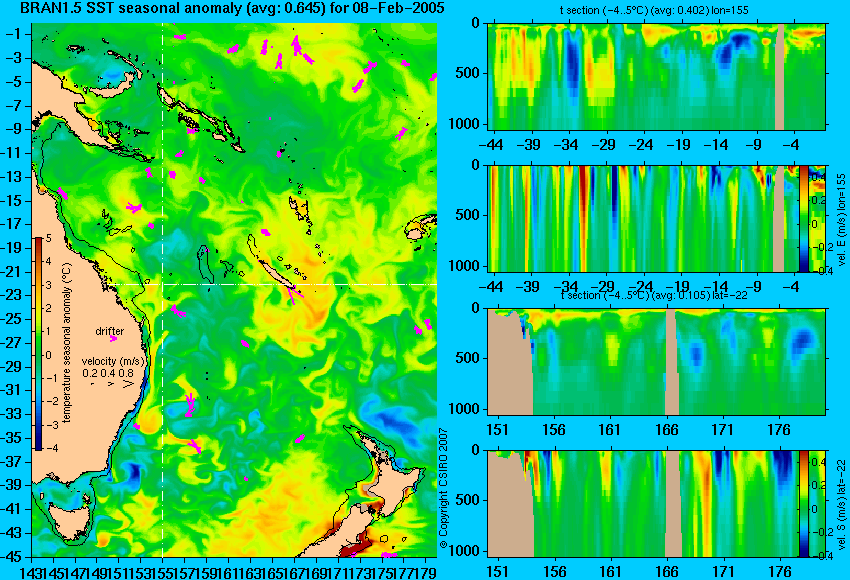850x580 pixels.
Task: Click the vel. S colorbar beside the lat=-22 section
Action: tap(804, 504)
